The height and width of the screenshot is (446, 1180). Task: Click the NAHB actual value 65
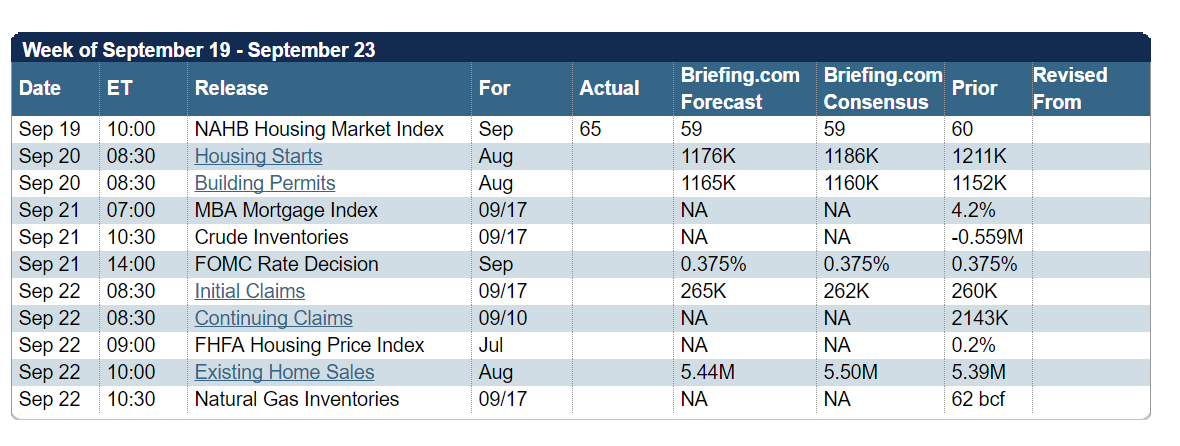(x=590, y=129)
